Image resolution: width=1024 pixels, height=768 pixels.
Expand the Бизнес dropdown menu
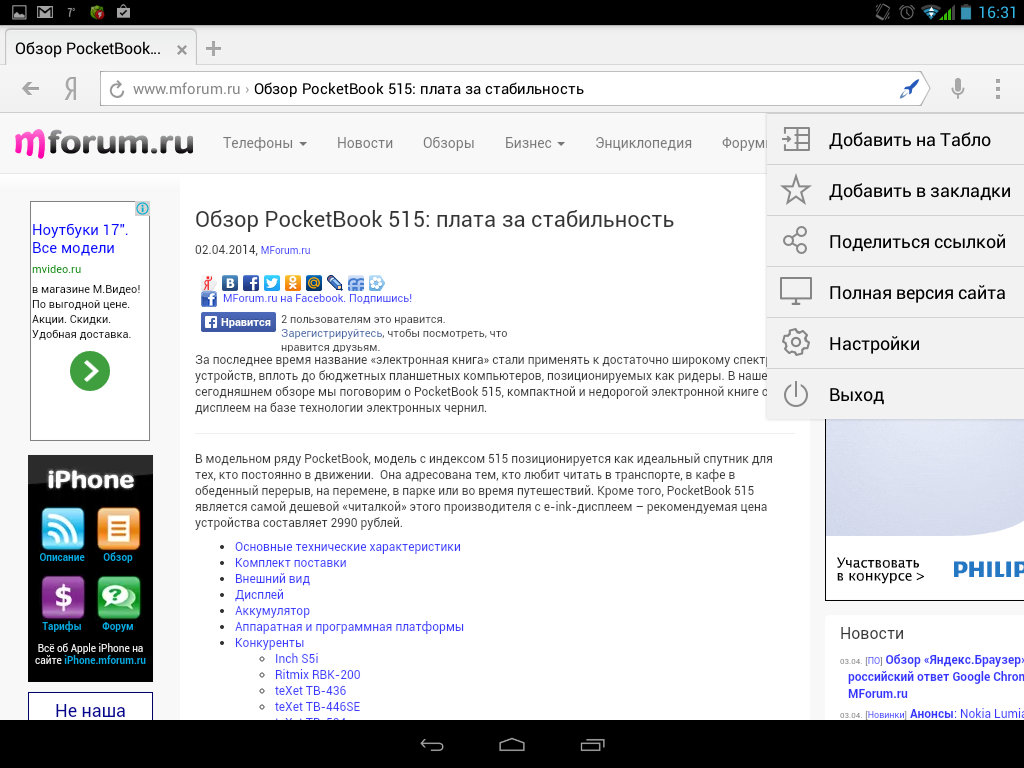(x=534, y=143)
